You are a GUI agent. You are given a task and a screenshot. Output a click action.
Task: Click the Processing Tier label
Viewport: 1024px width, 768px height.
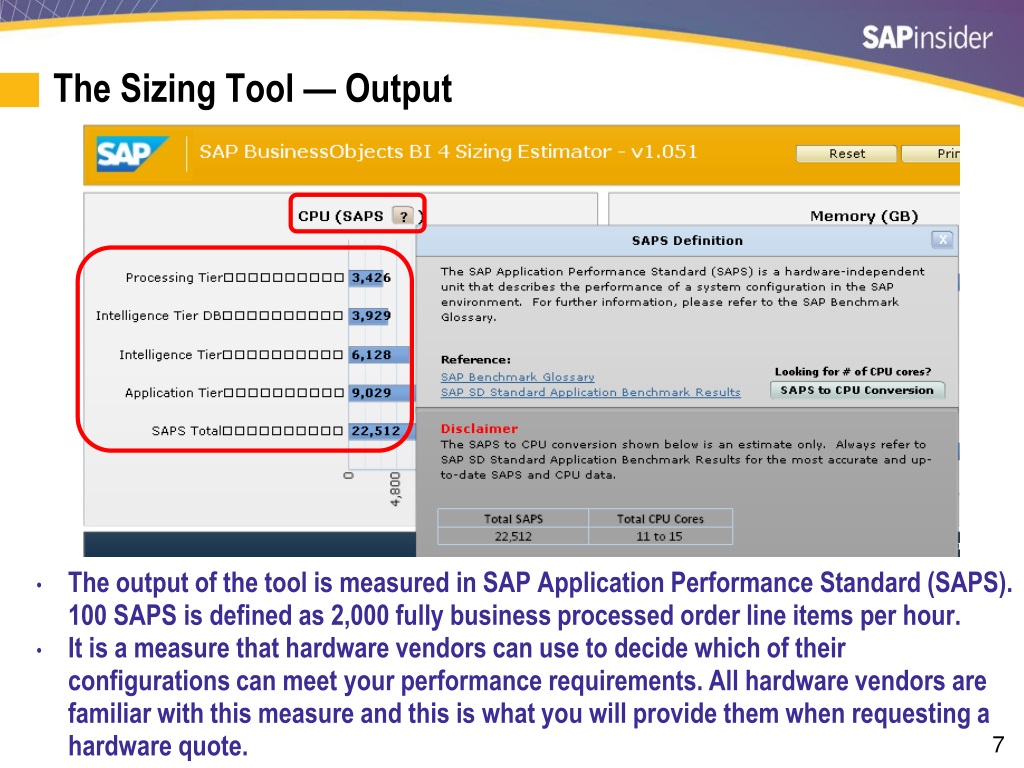tap(174, 278)
